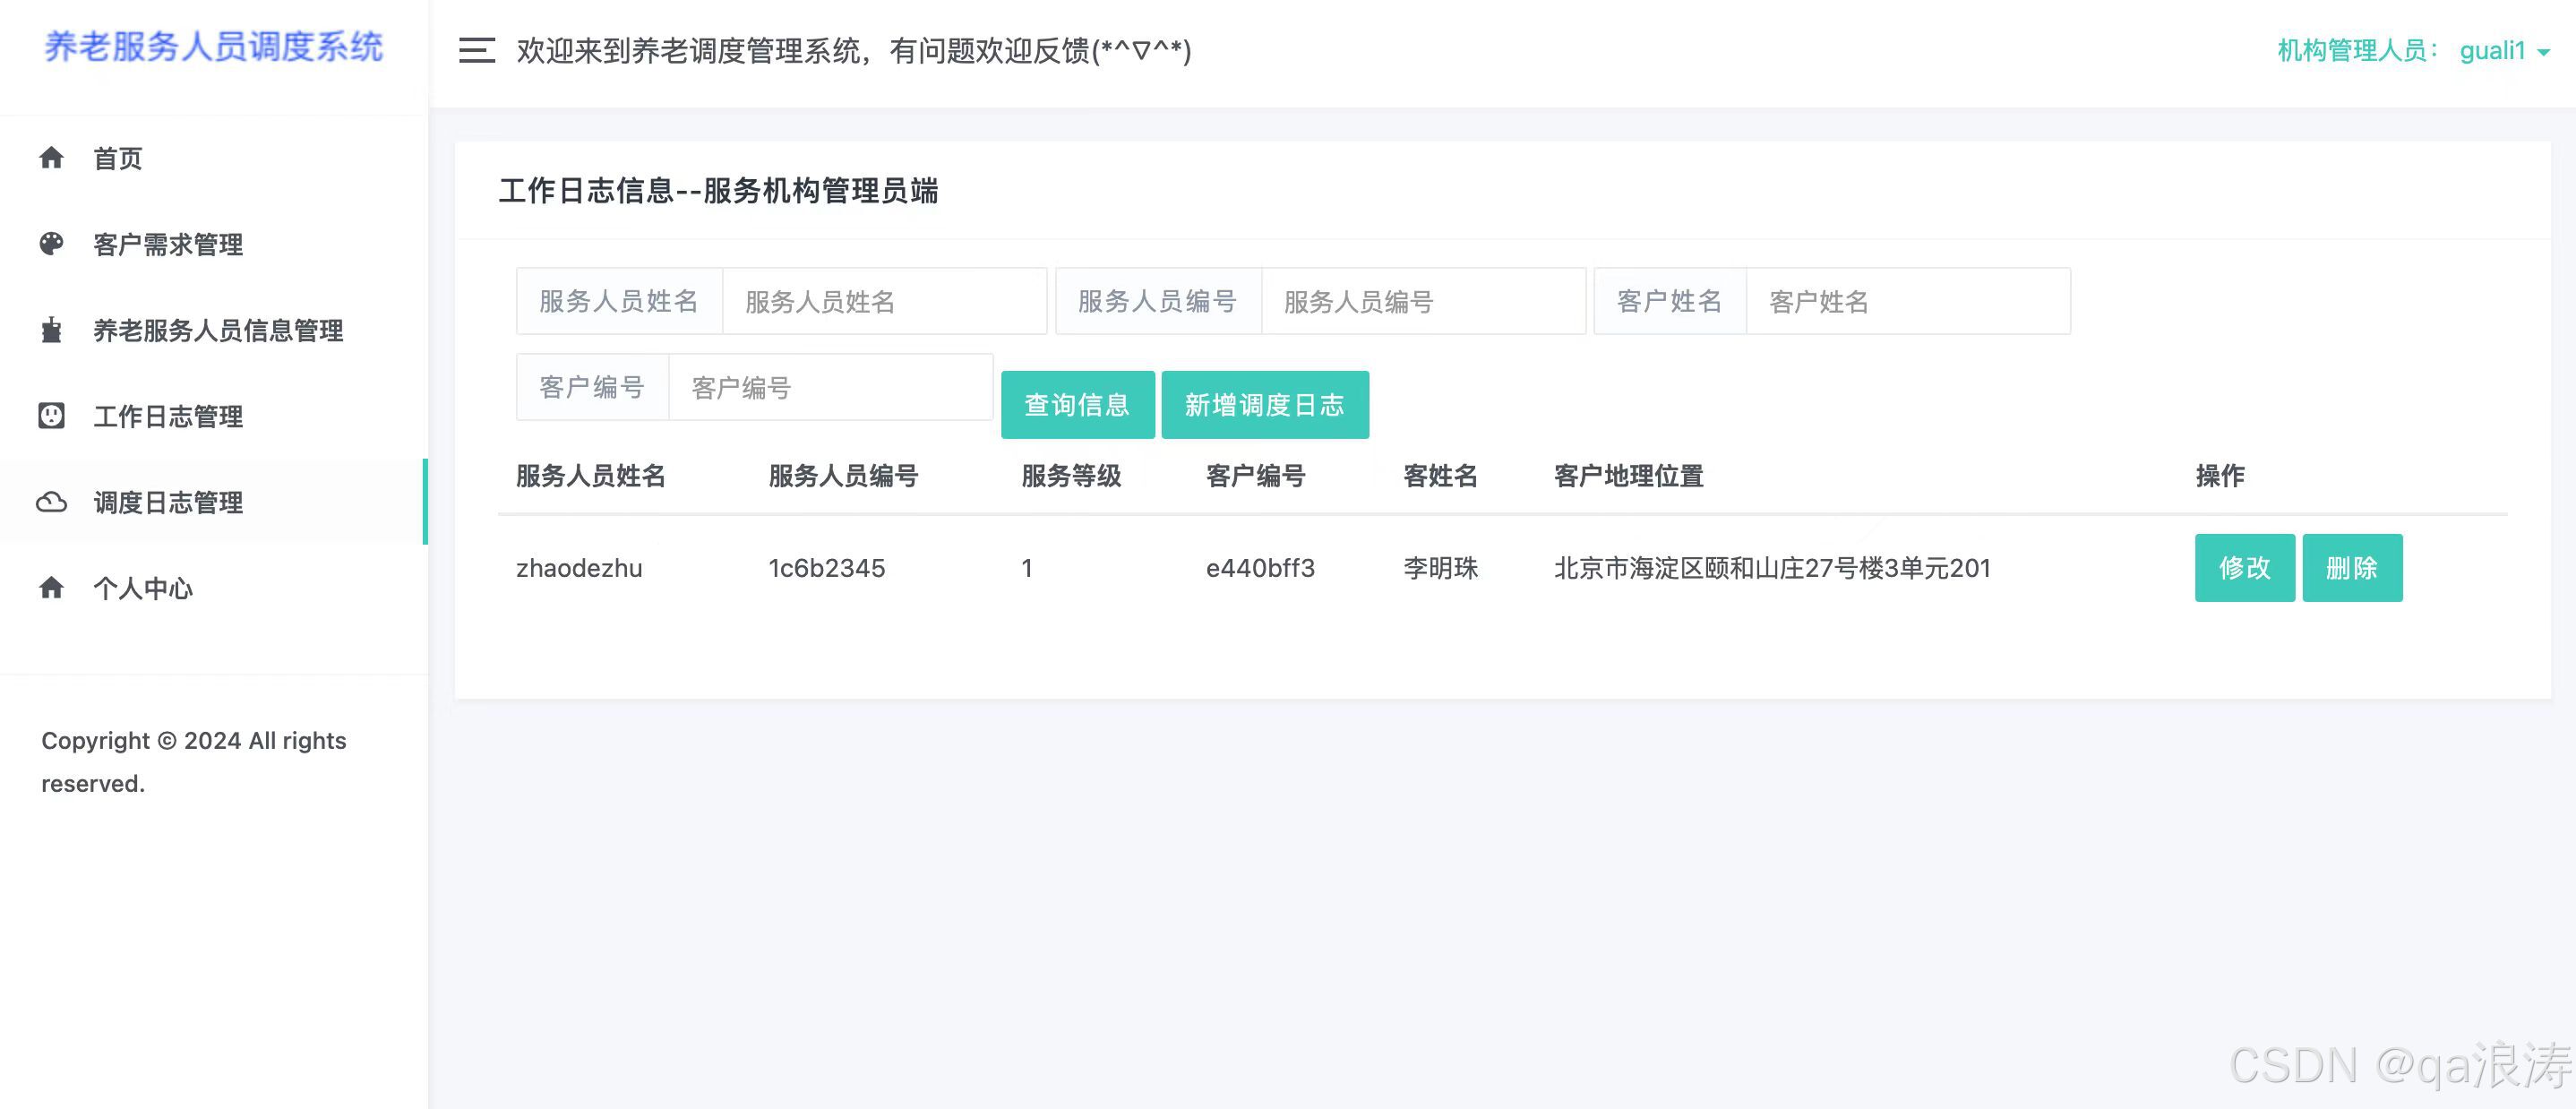
Task: Click the 养老服务人员调度系统 logo title
Action: (x=213, y=47)
